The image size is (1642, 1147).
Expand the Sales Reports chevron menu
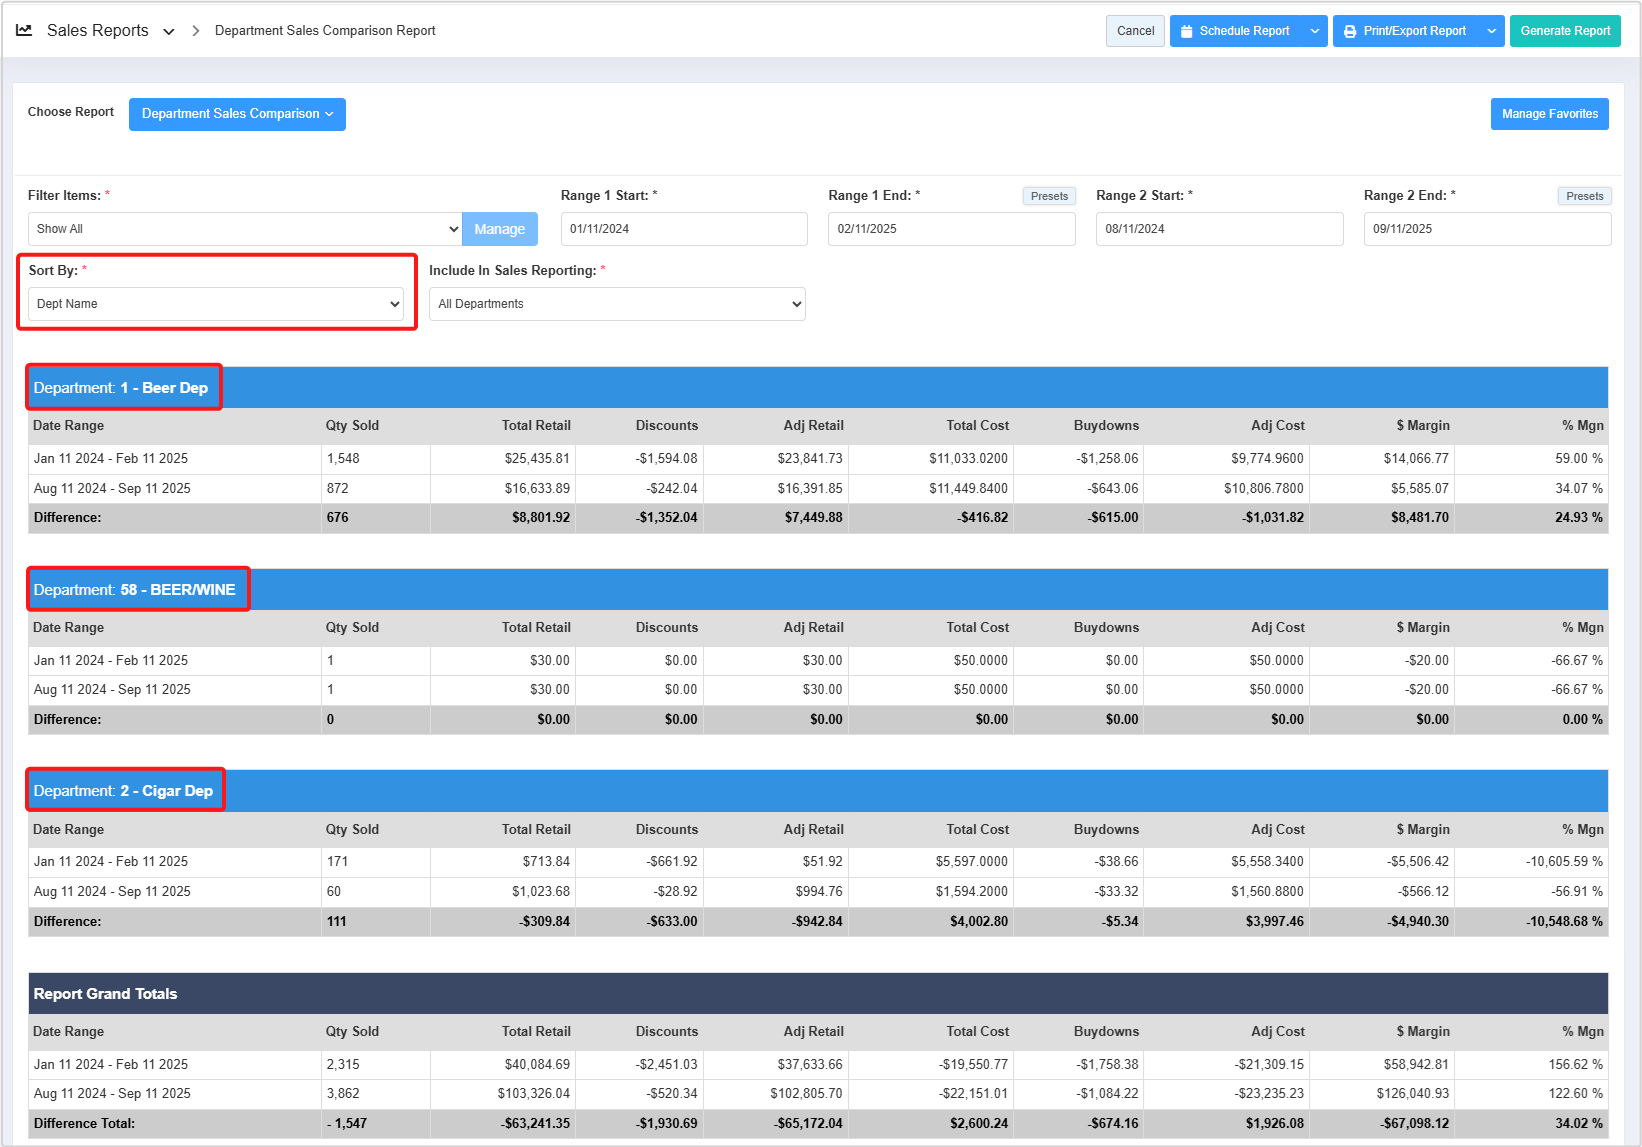(x=169, y=32)
